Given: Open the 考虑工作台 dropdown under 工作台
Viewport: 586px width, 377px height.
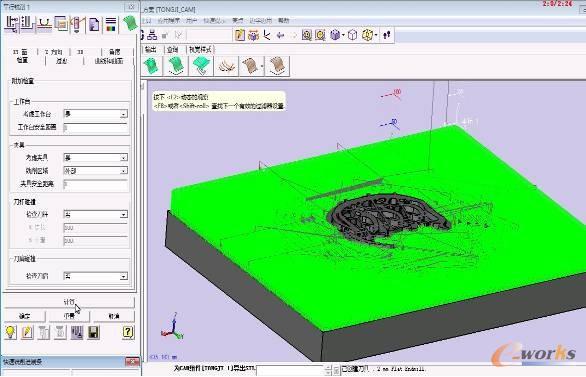Looking at the screenshot, I should point(96,114).
